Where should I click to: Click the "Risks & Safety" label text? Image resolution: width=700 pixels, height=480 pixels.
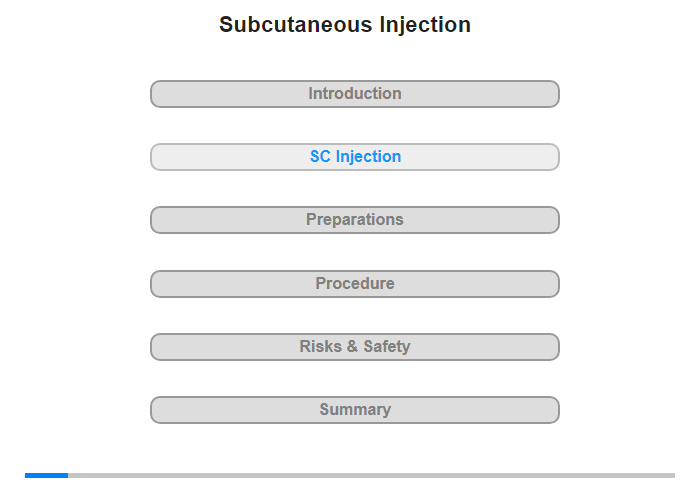click(355, 347)
